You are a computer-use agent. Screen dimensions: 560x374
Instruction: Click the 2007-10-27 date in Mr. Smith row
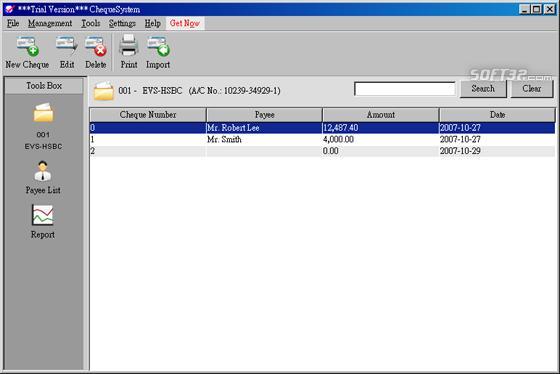497,139
